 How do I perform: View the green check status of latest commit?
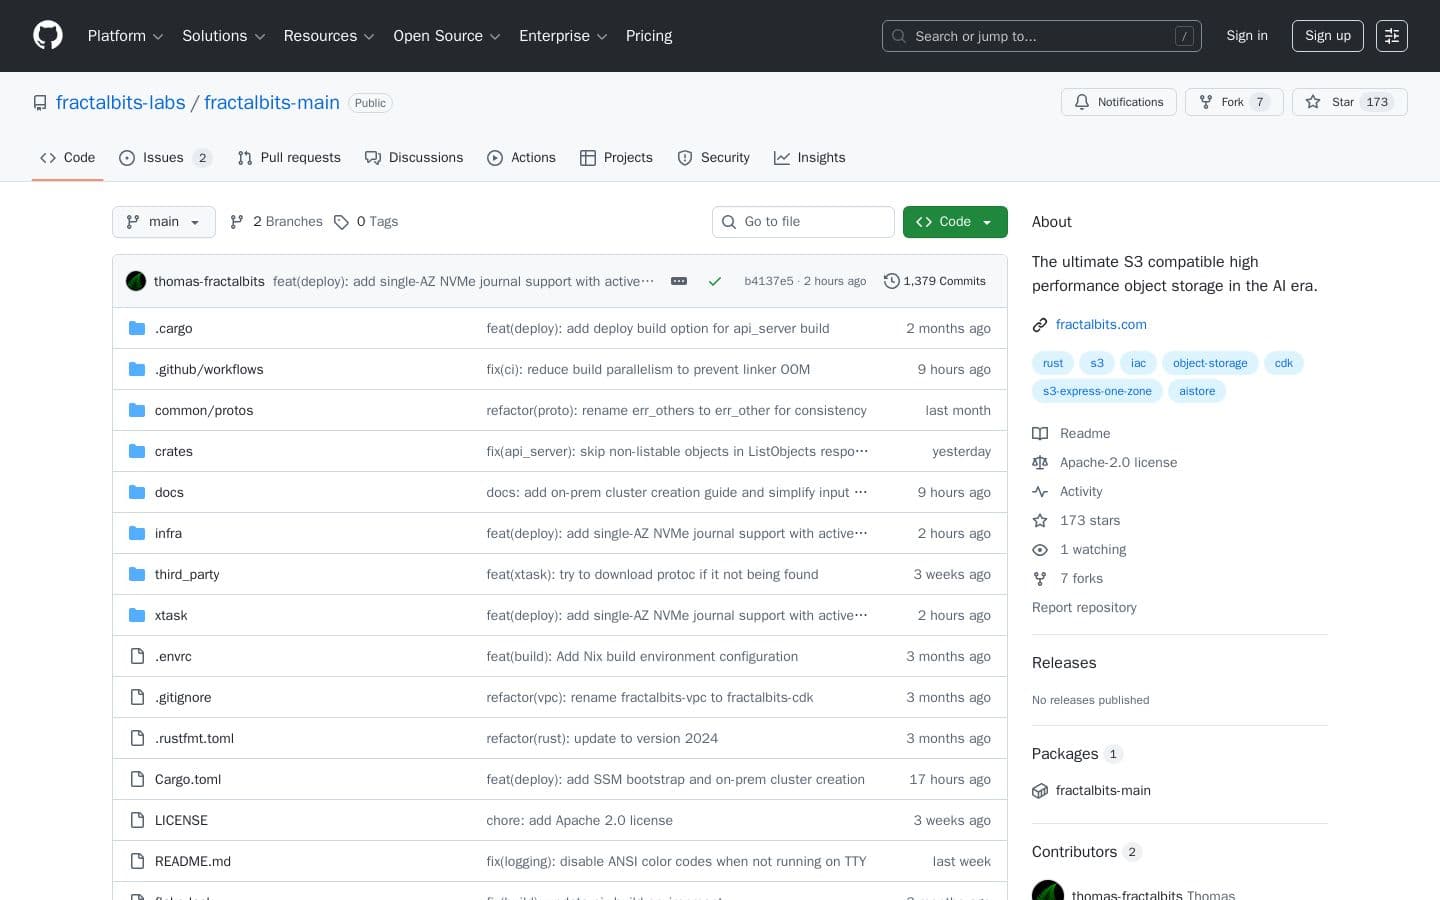pos(715,281)
